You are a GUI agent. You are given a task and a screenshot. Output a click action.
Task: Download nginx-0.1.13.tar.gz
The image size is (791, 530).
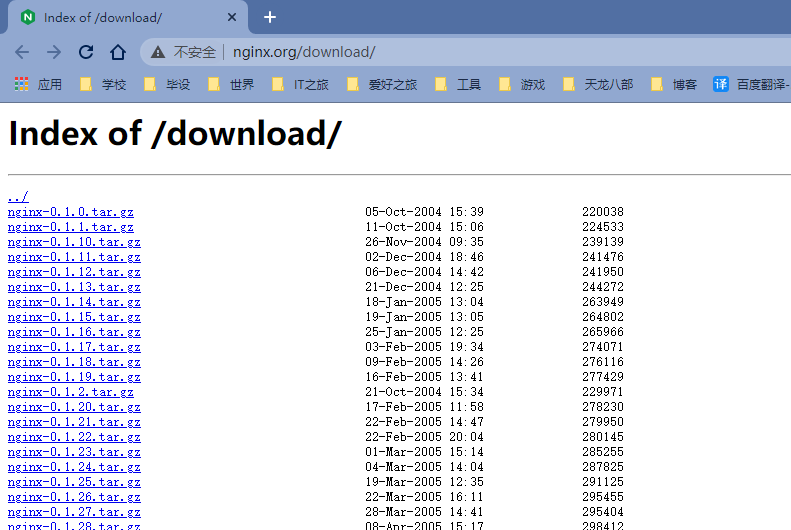click(x=74, y=287)
